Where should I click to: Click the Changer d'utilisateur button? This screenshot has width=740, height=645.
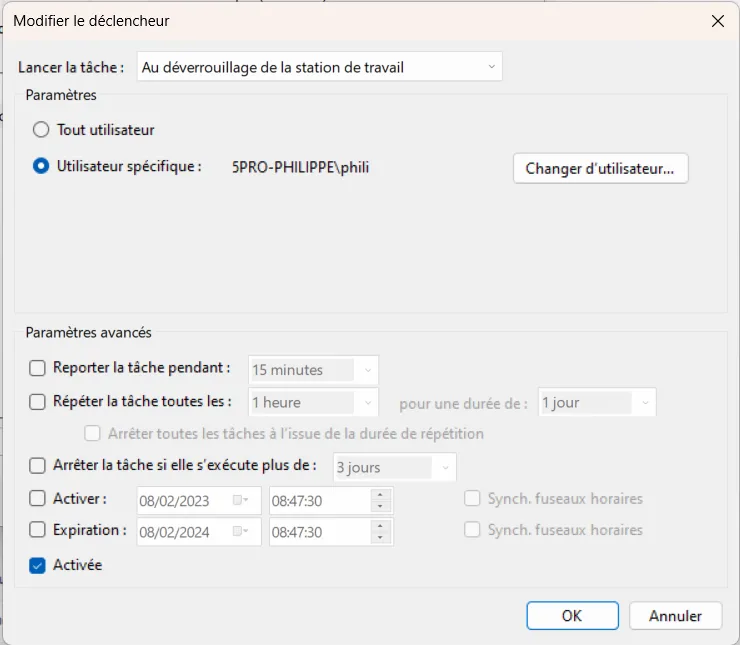[600, 168]
